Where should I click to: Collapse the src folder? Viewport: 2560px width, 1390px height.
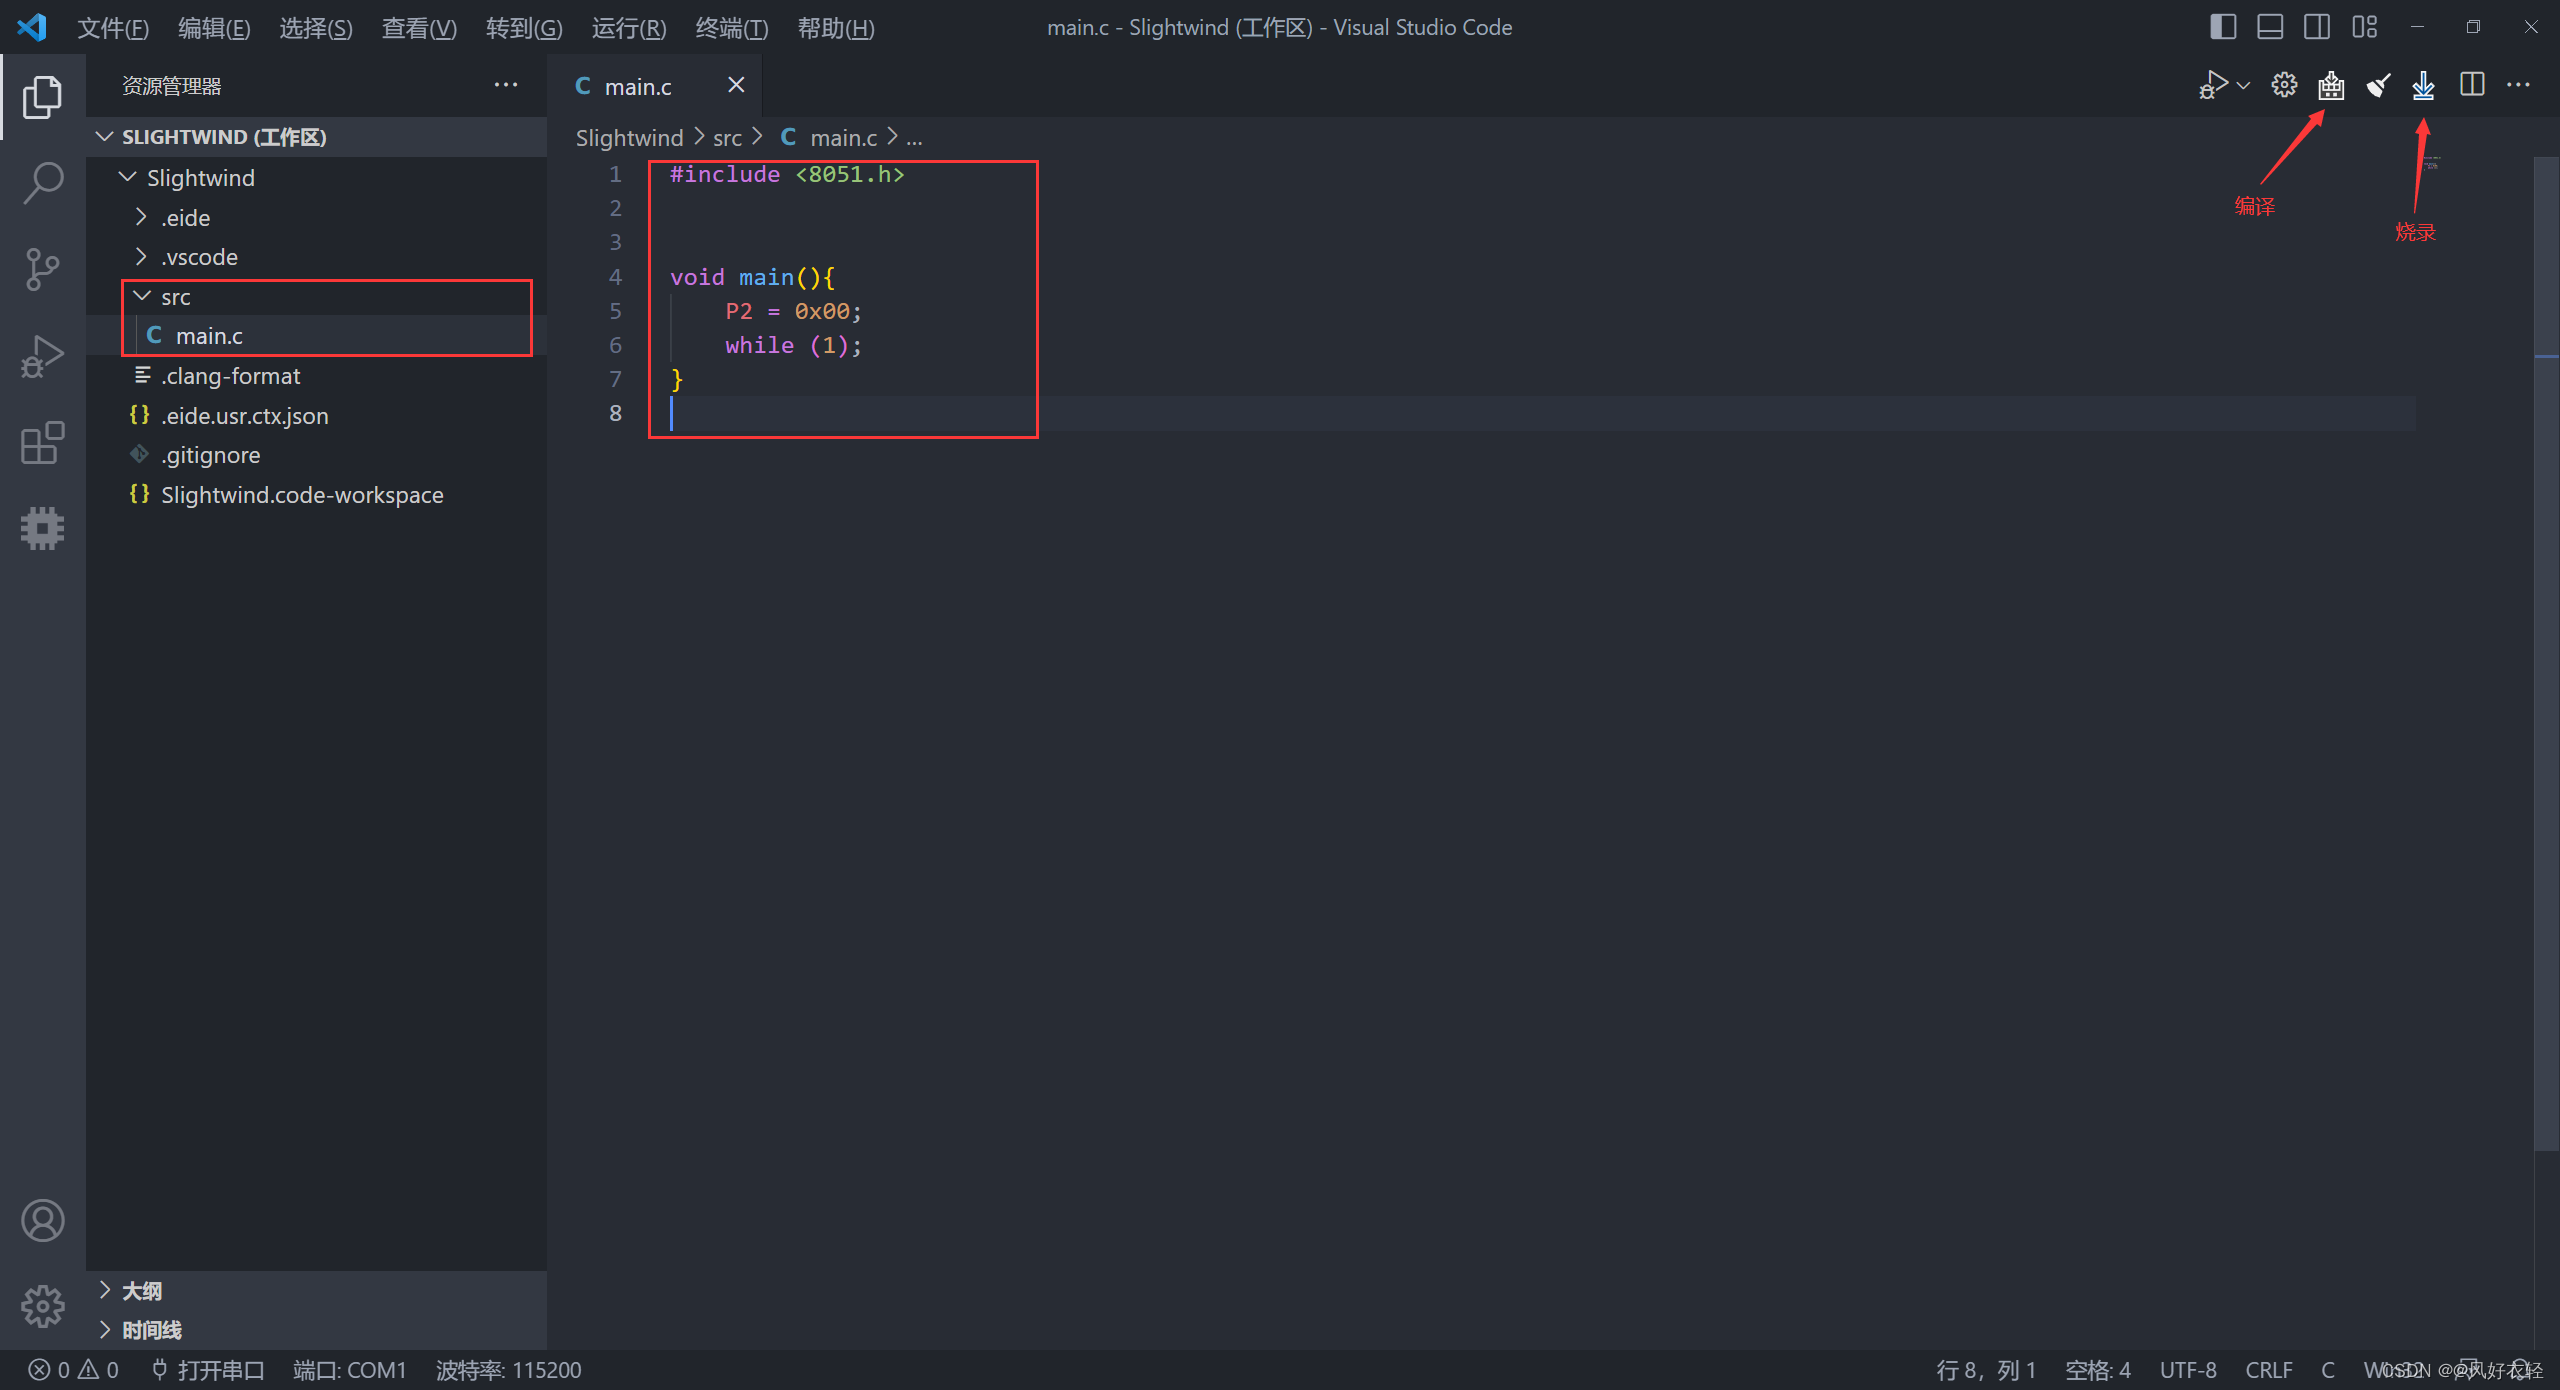click(x=316, y=297)
